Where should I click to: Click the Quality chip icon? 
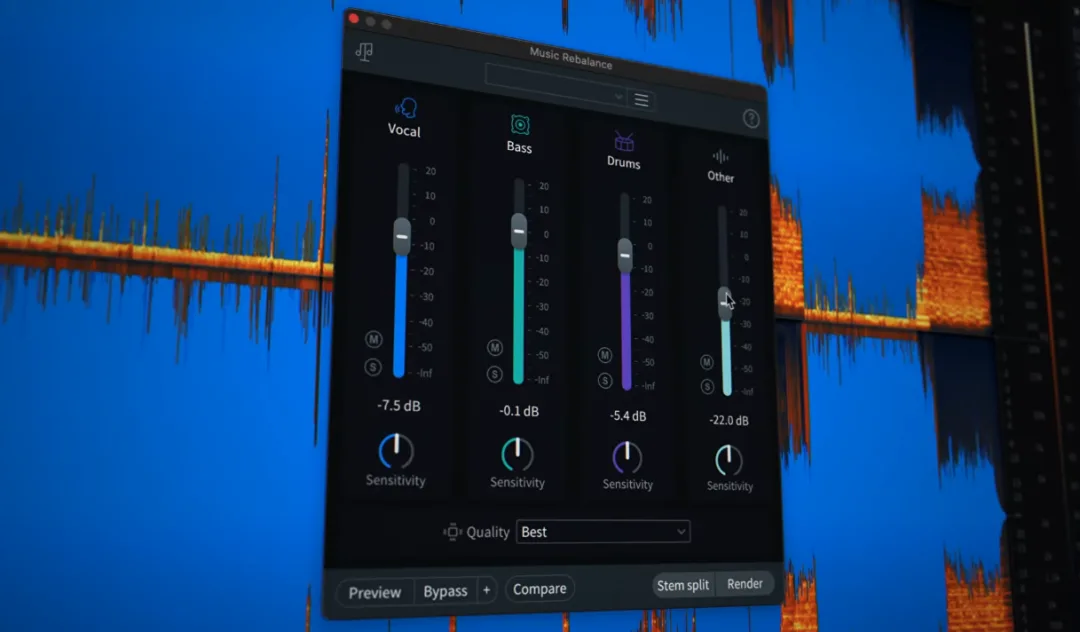452,531
